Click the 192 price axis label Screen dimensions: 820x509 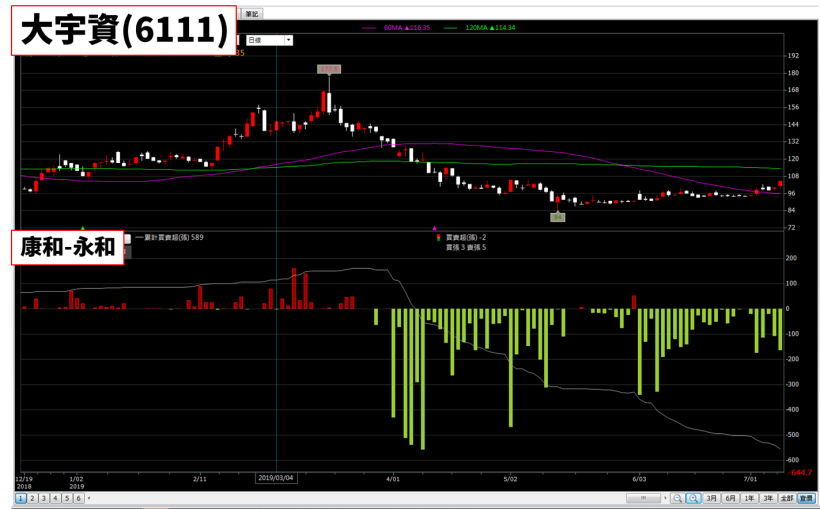pos(793,55)
